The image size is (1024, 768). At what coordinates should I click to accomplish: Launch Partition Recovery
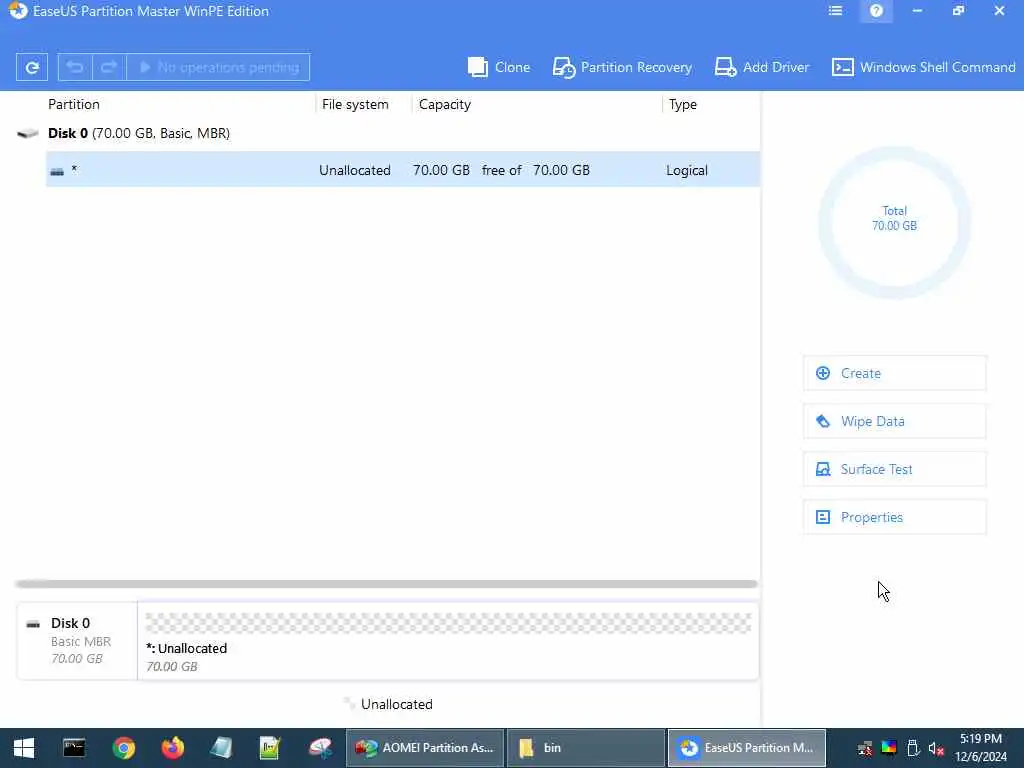tap(622, 67)
